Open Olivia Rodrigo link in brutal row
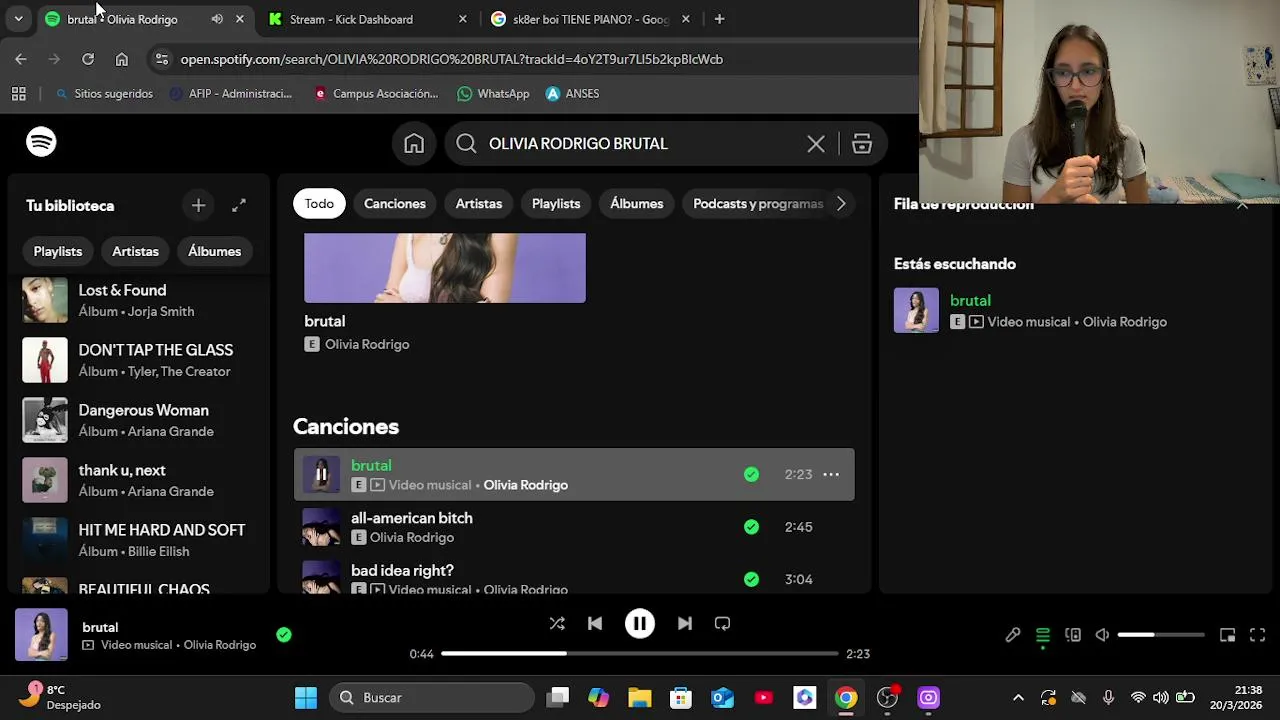 coord(526,485)
